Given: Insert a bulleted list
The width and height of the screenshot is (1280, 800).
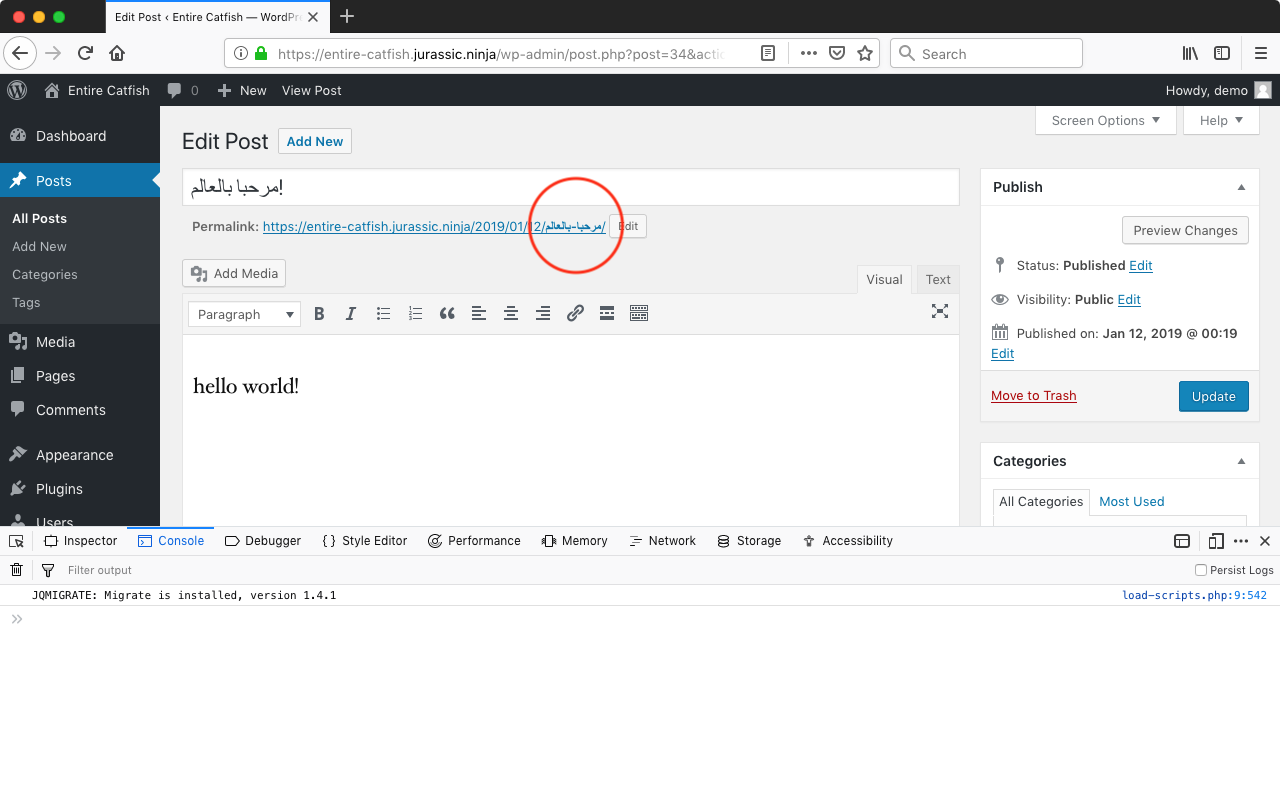Looking at the screenshot, I should (x=383, y=313).
